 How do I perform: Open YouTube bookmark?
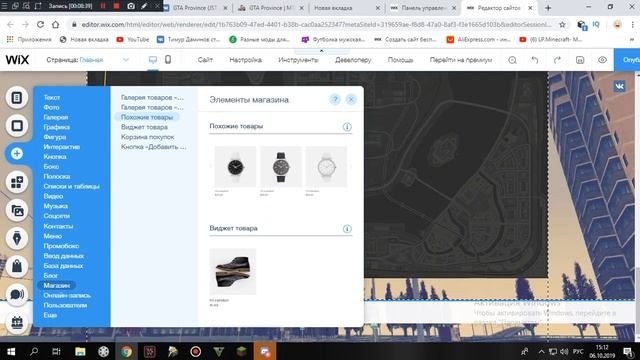coord(133,40)
